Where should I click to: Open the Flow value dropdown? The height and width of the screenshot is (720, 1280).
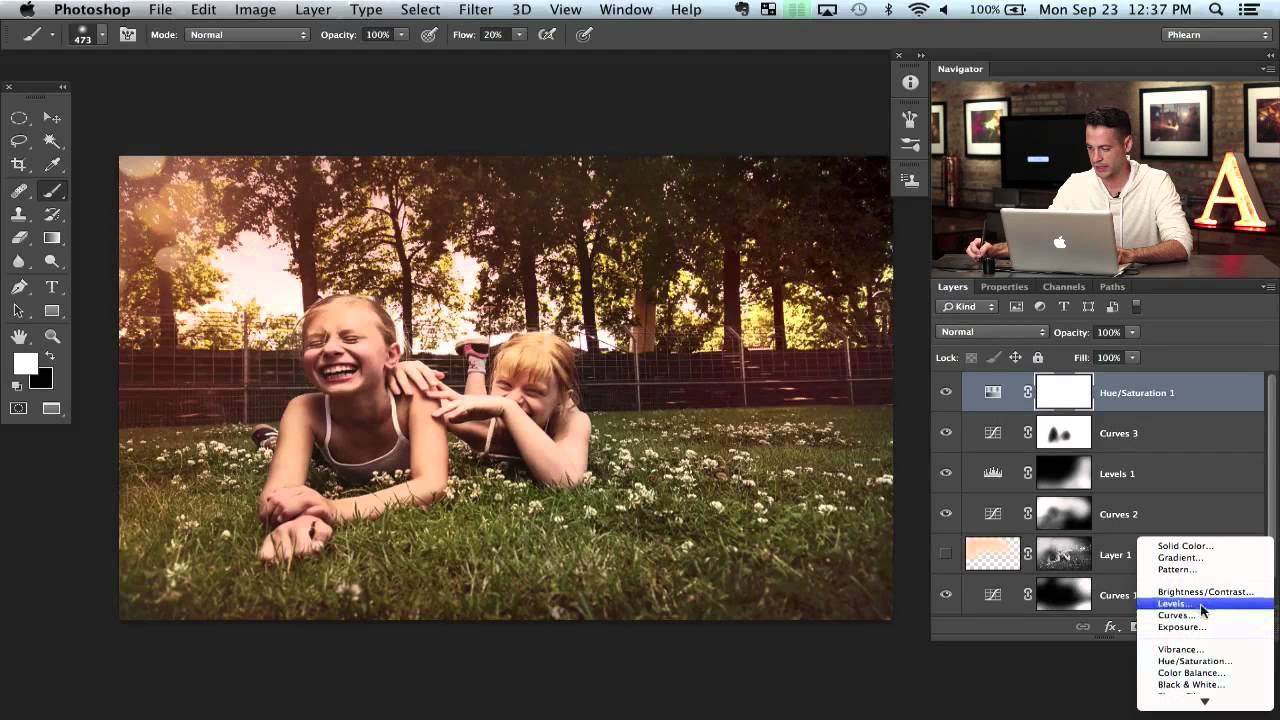[x=518, y=34]
